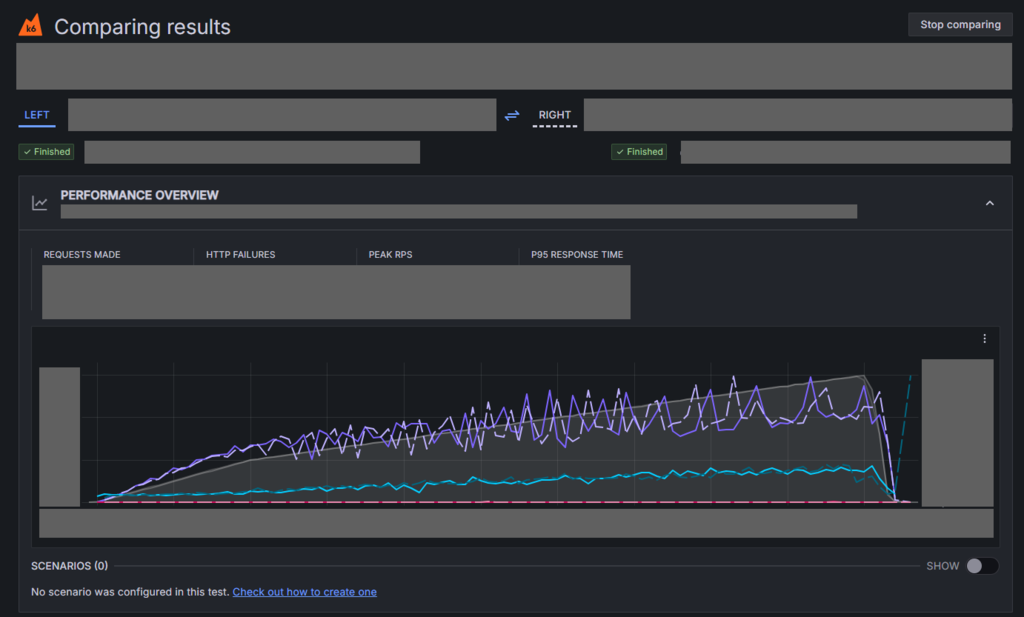This screenshot has height=617, width=1024.
Task: Click the Stop comparing button
Action: point(960,24)
